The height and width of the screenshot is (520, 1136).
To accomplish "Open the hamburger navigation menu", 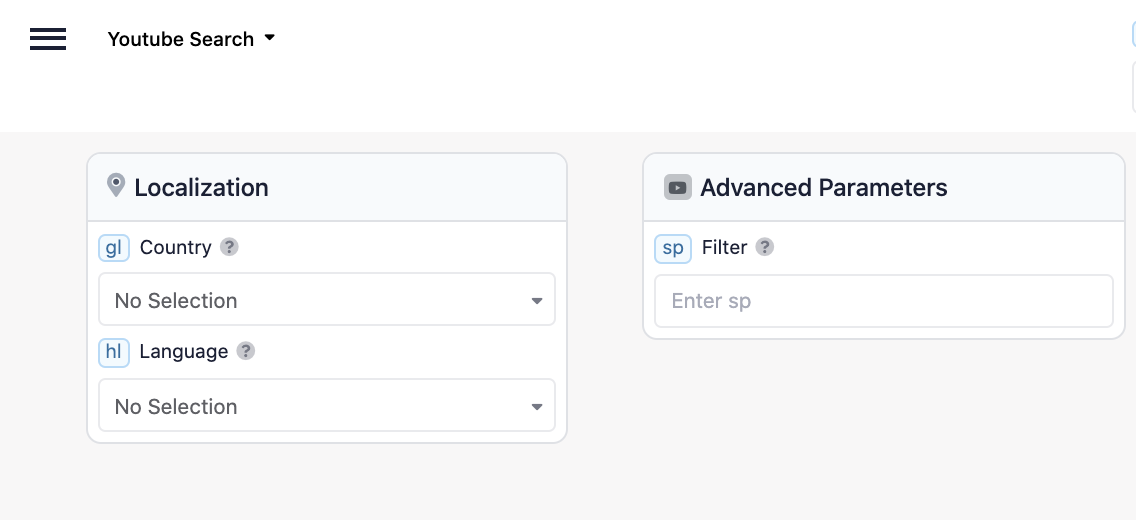I will 48,38.
